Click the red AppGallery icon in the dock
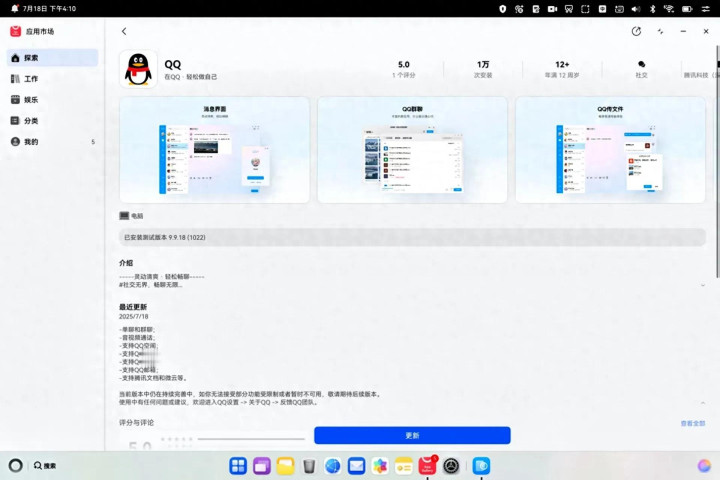The width and height of the screenshot is (720, 480). (x=427, y=466)
